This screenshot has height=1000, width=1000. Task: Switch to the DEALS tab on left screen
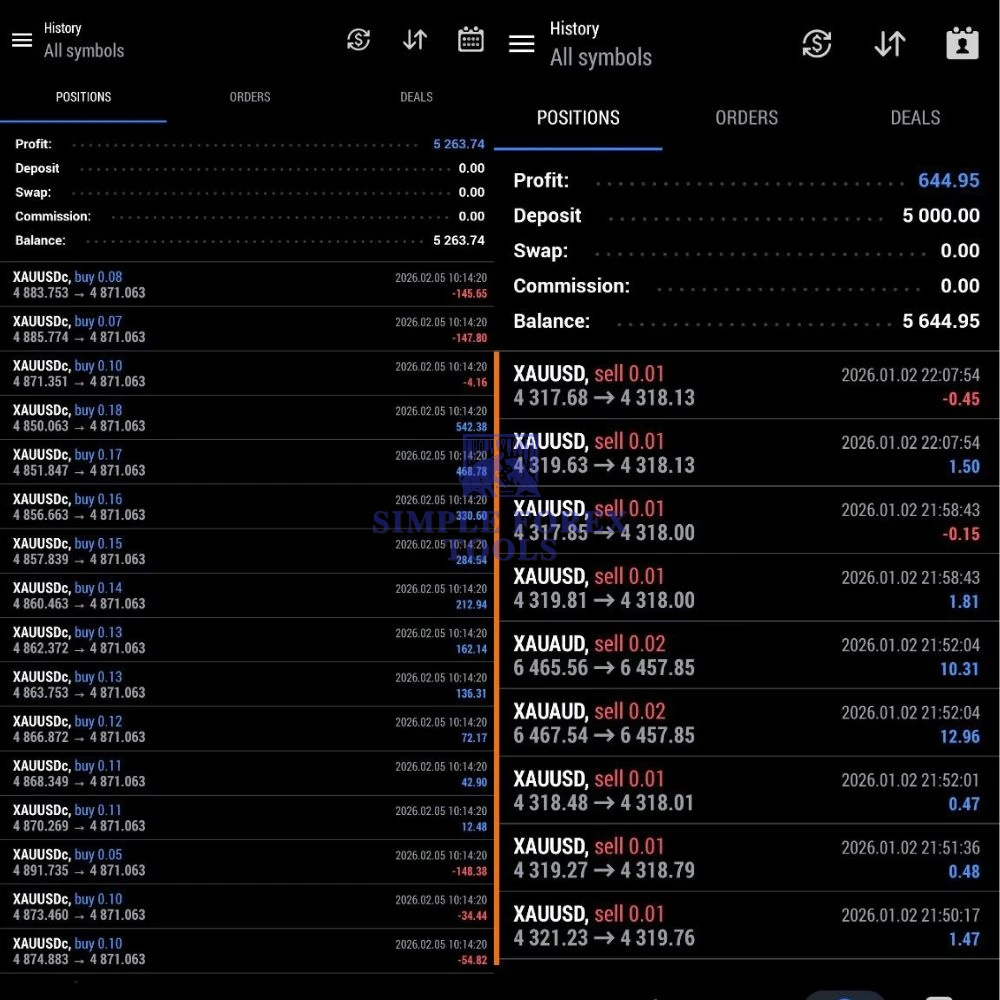pyautogui.click(x=416, y=97)
